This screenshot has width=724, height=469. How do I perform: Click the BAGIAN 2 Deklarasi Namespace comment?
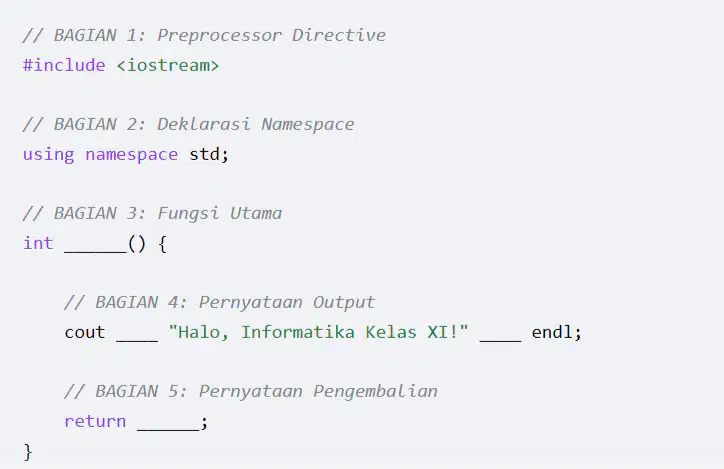188,125
